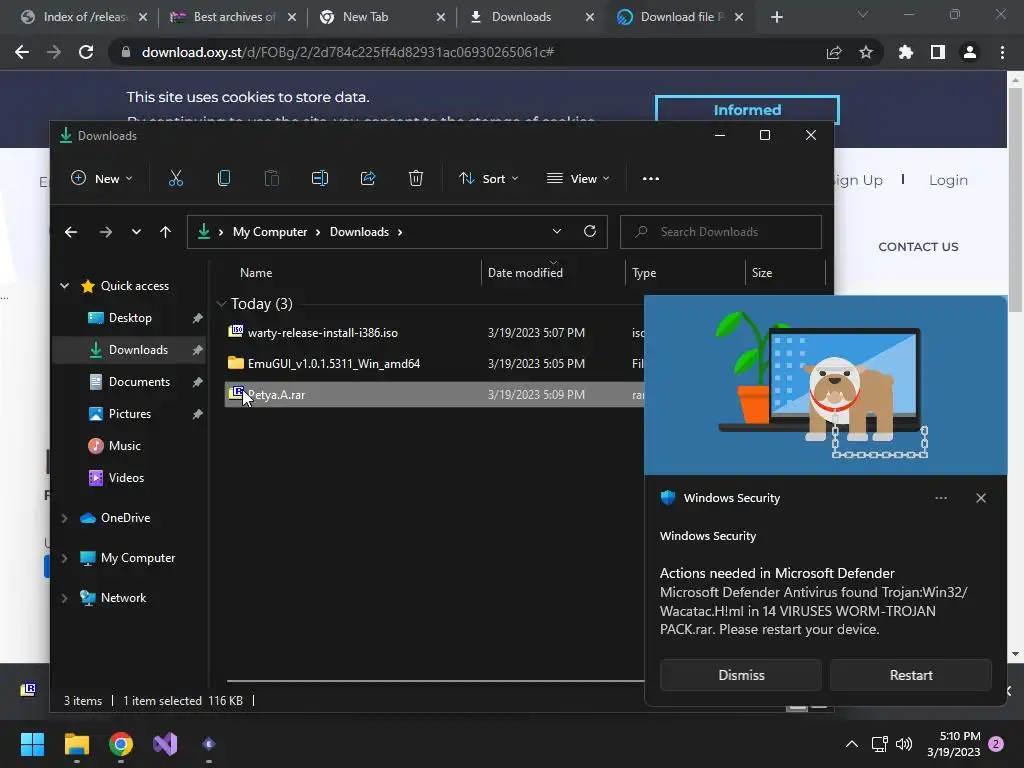Go up one folder level in Explorer

165,232
